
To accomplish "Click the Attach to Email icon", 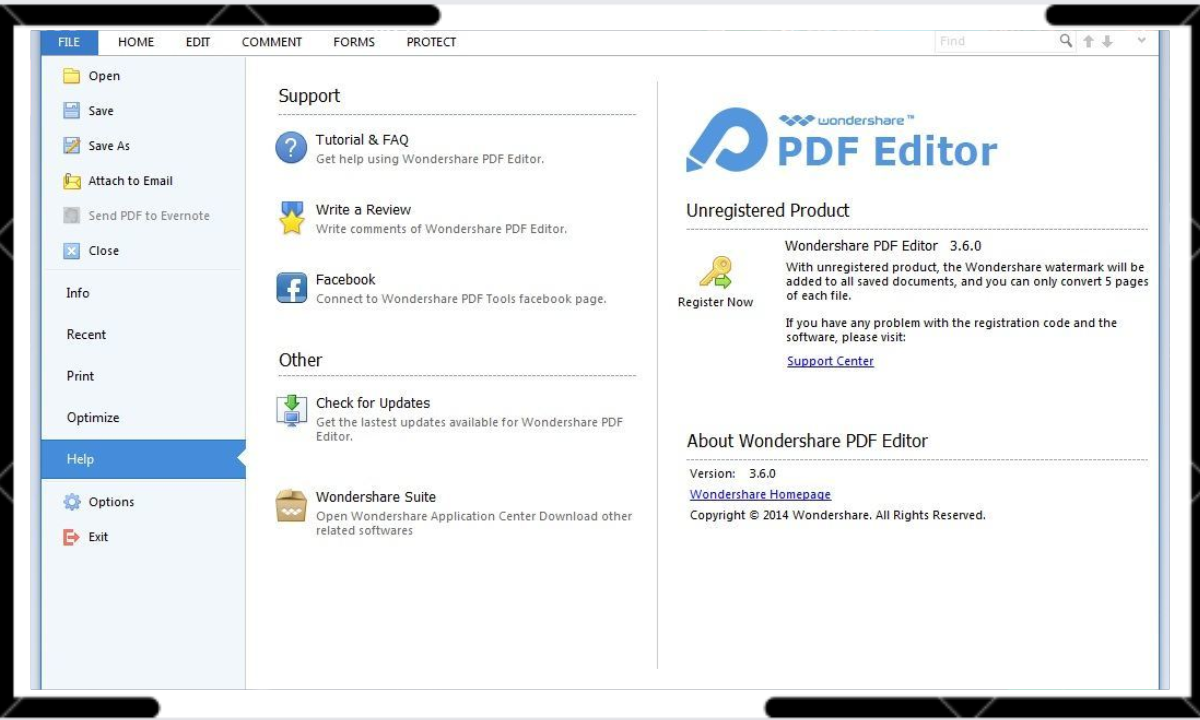I will coord(71,181).
